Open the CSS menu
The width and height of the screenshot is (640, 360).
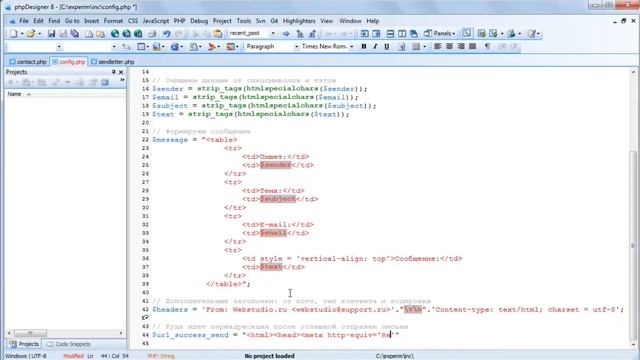tap(133, 21)
